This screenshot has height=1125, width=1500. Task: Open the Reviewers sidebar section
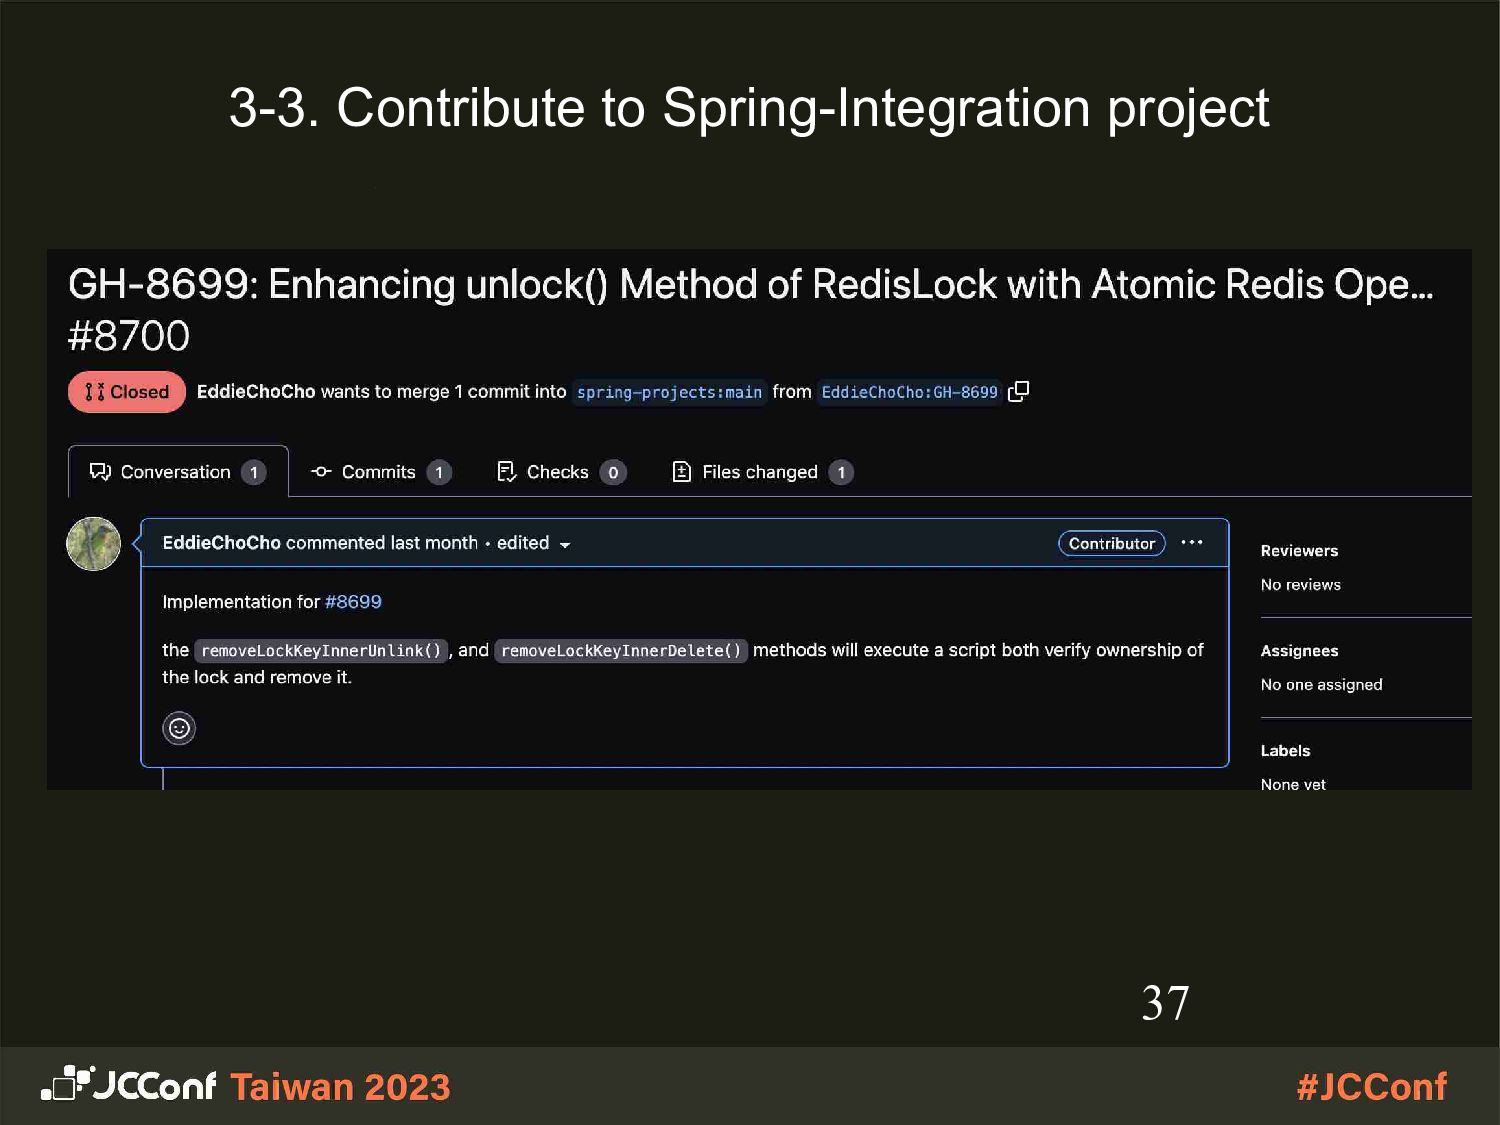pos(1299,551)
